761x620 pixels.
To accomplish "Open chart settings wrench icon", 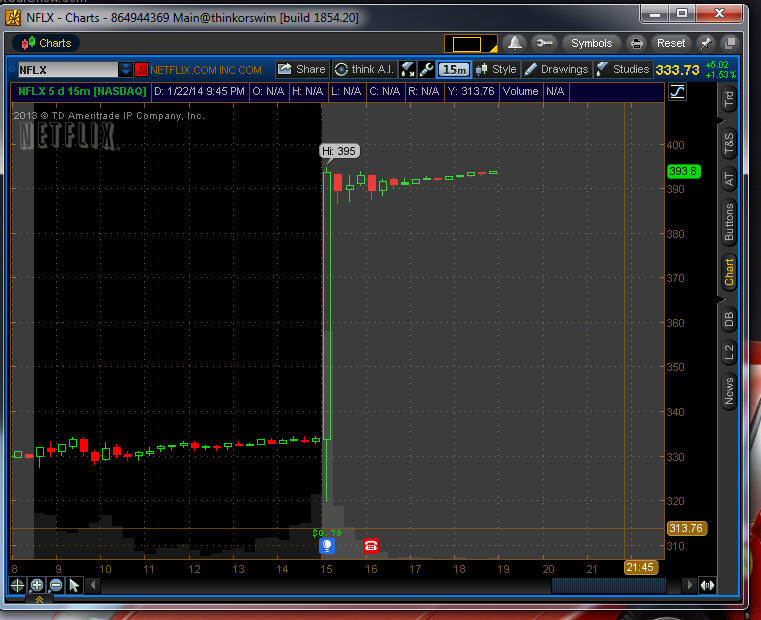I will [x=426, y=69].
